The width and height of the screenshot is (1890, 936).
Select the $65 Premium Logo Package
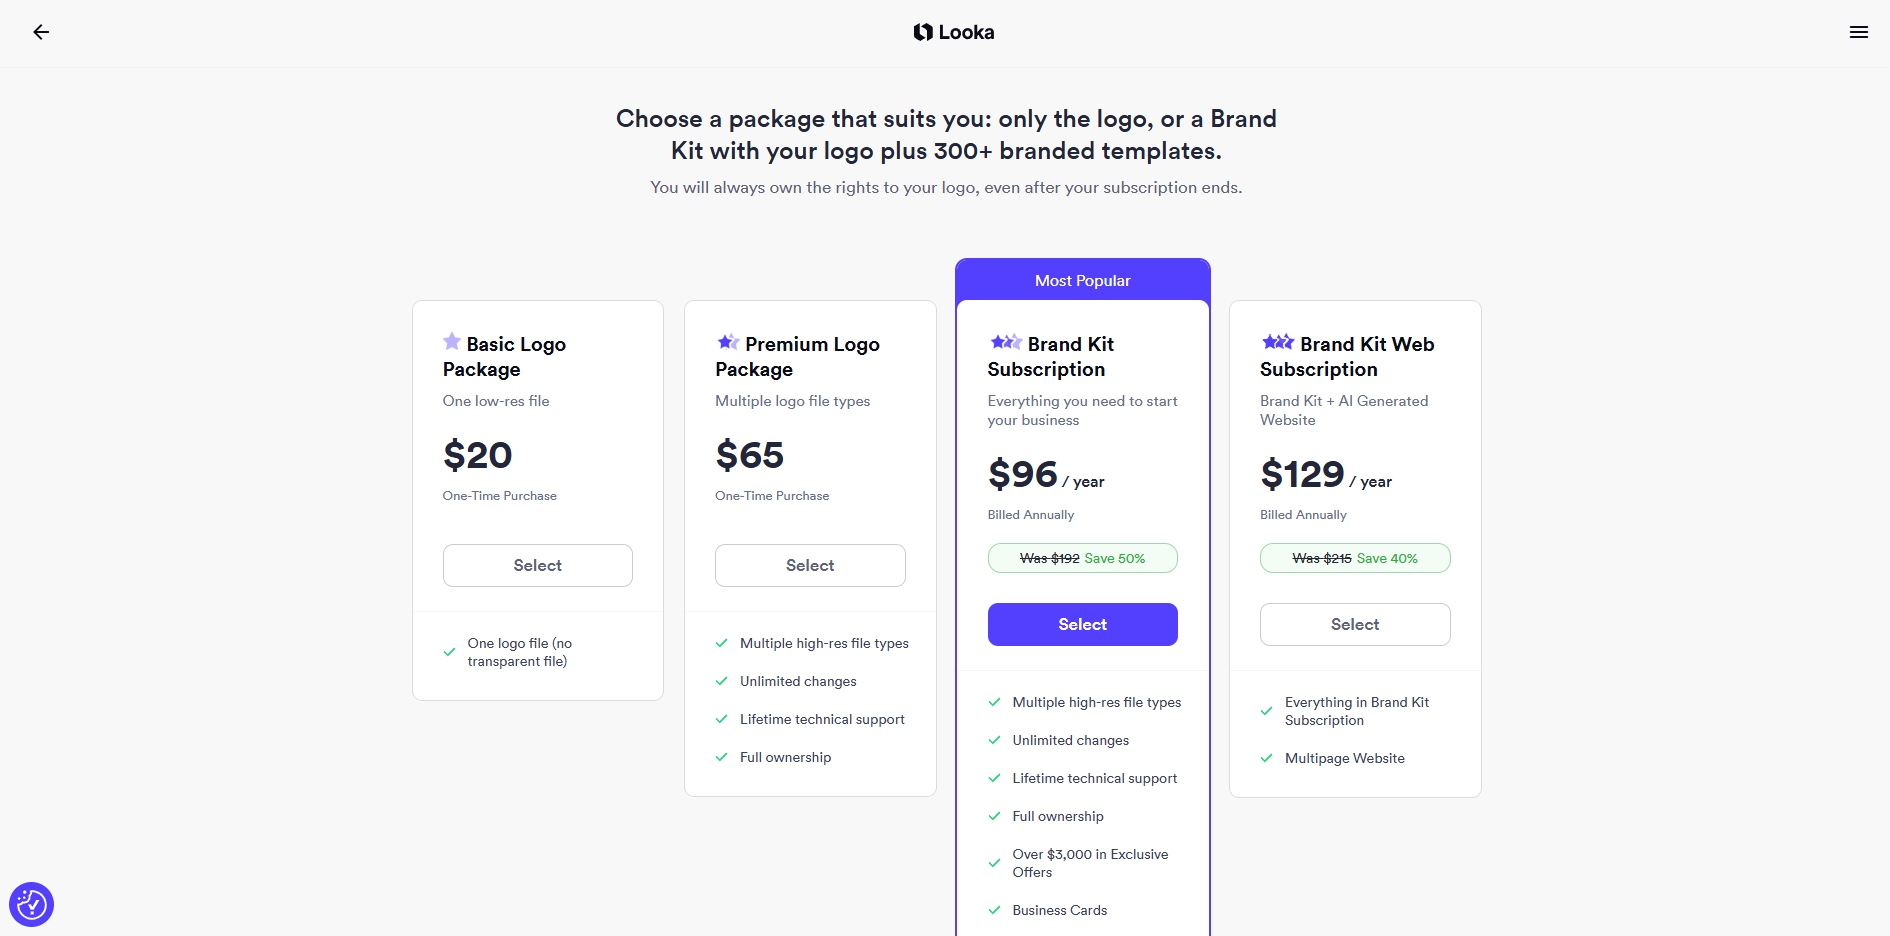810,565
